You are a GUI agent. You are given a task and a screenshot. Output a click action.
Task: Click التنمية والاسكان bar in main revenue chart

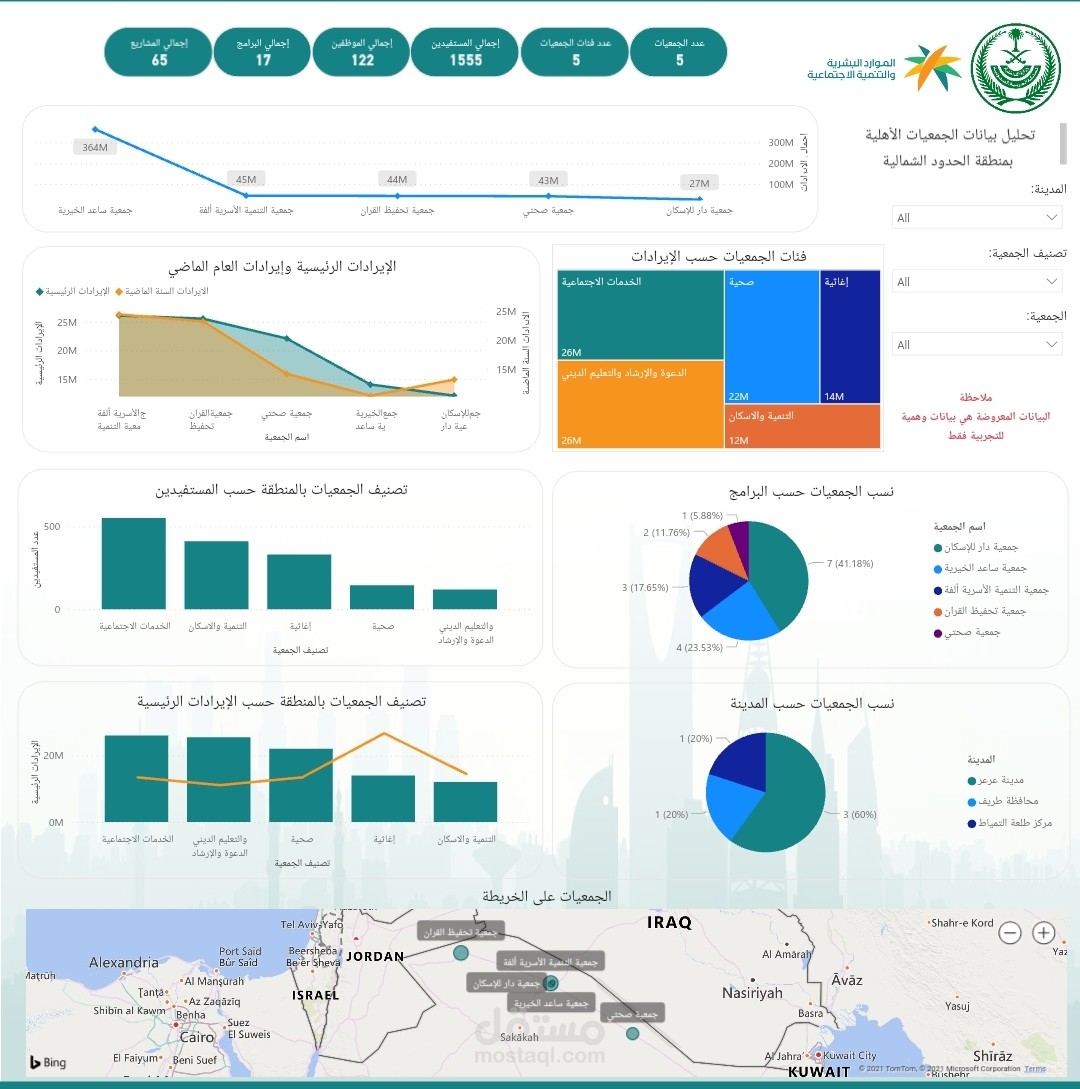tap(465, 802)
